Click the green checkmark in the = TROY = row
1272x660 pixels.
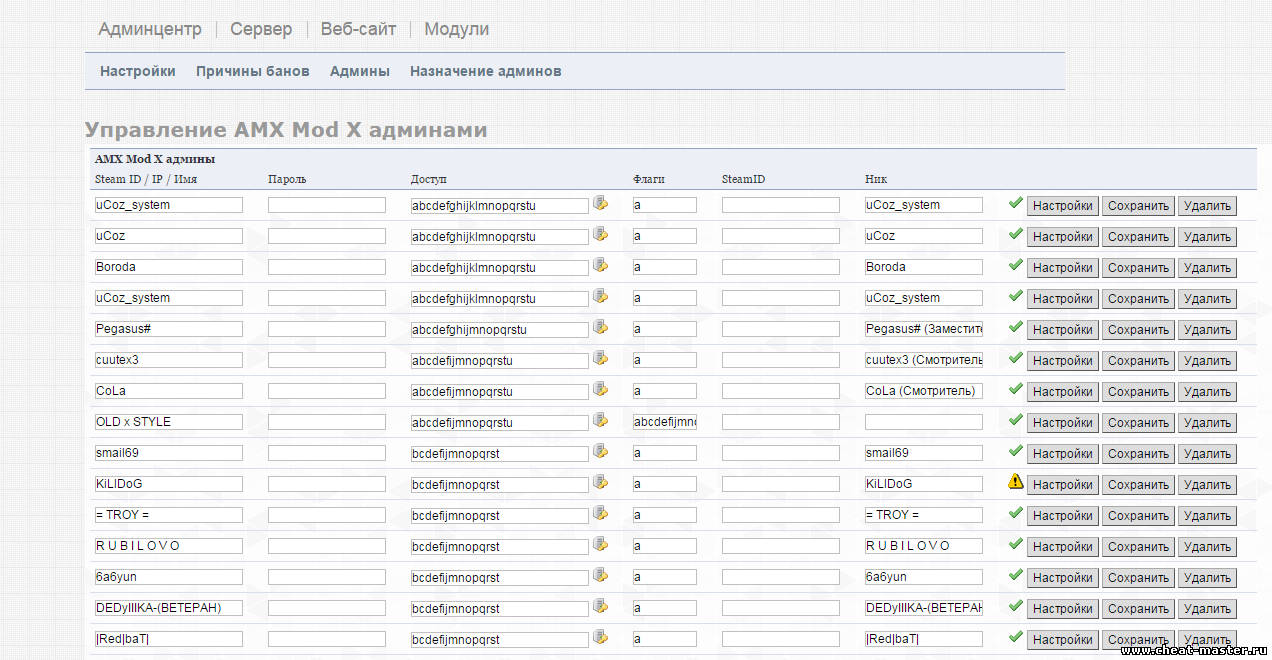[x=1016, y=513]
